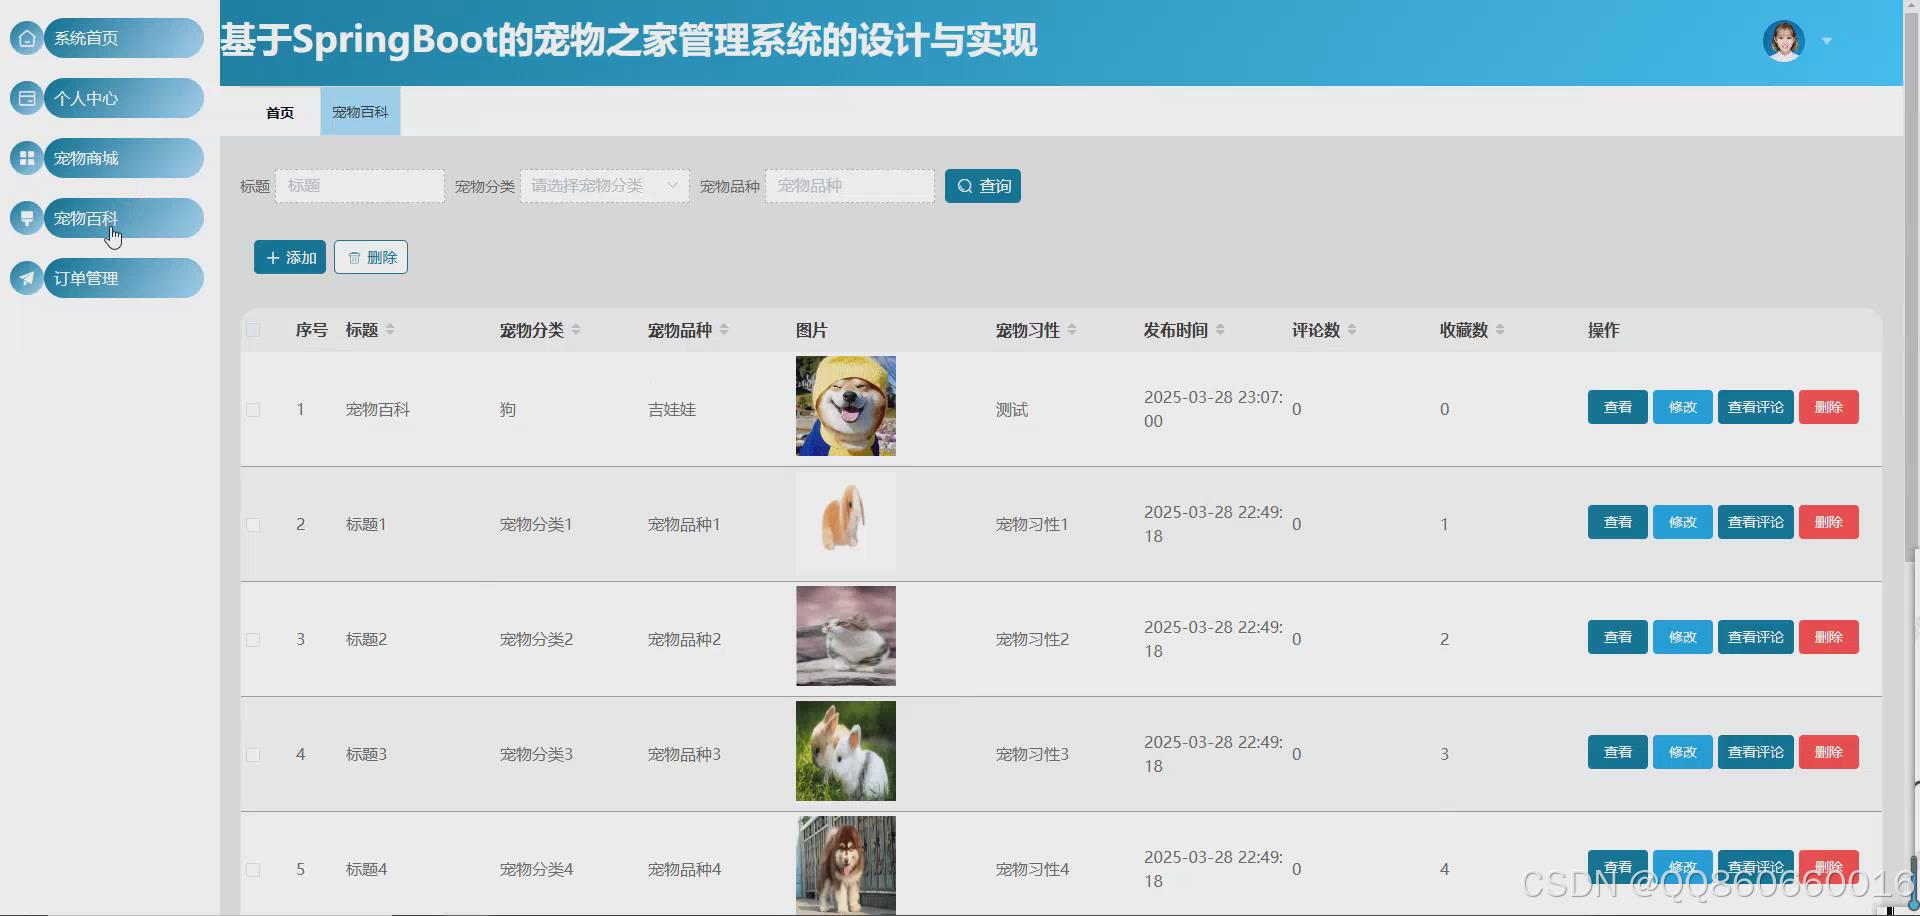Check the checkbox for row 标题3
The width and height of the screenshot is (1920, 916).
(253, 755)
